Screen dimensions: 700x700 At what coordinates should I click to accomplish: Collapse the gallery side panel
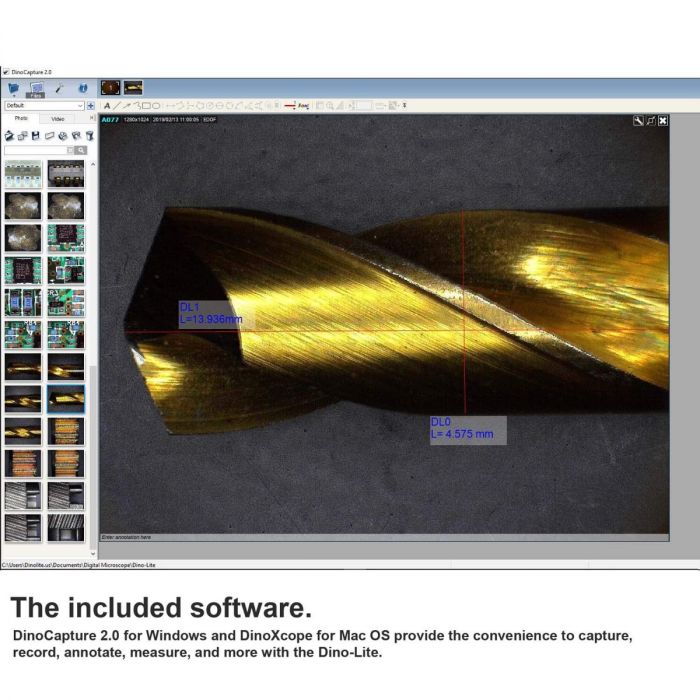click(x=92, y=118)
